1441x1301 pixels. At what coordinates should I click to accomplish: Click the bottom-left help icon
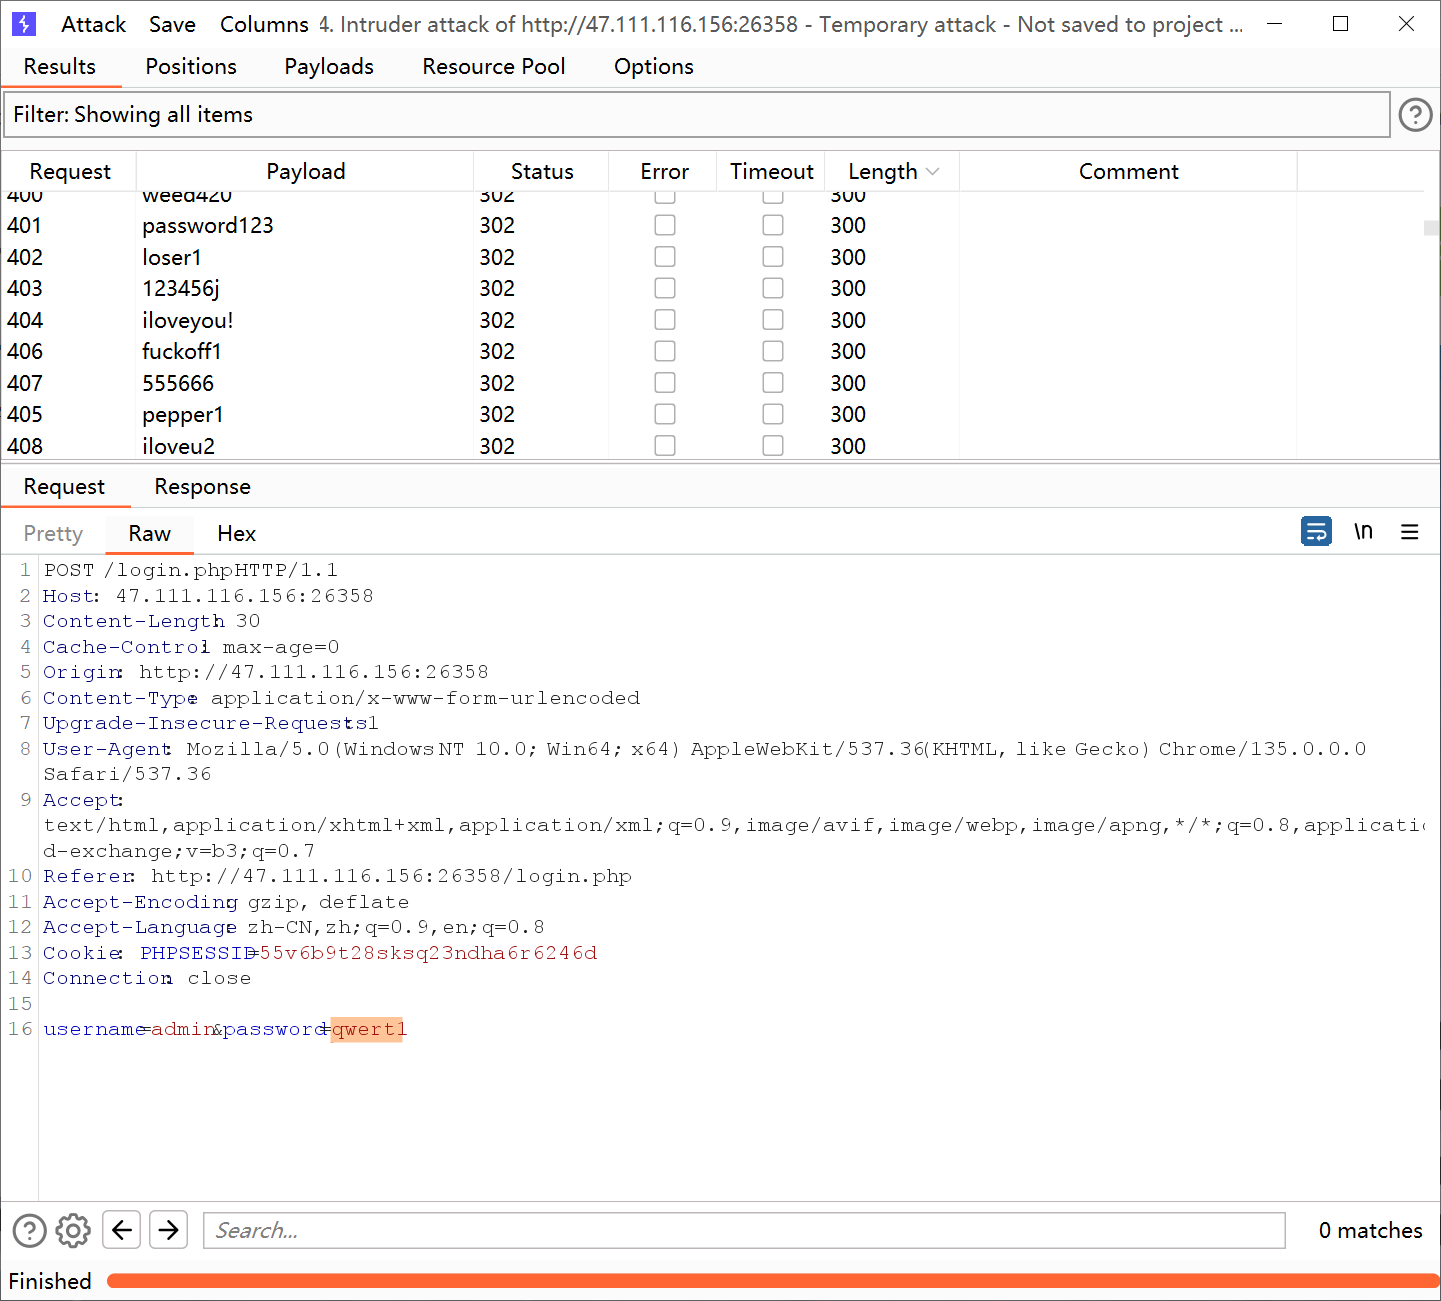coord(29,1230)
